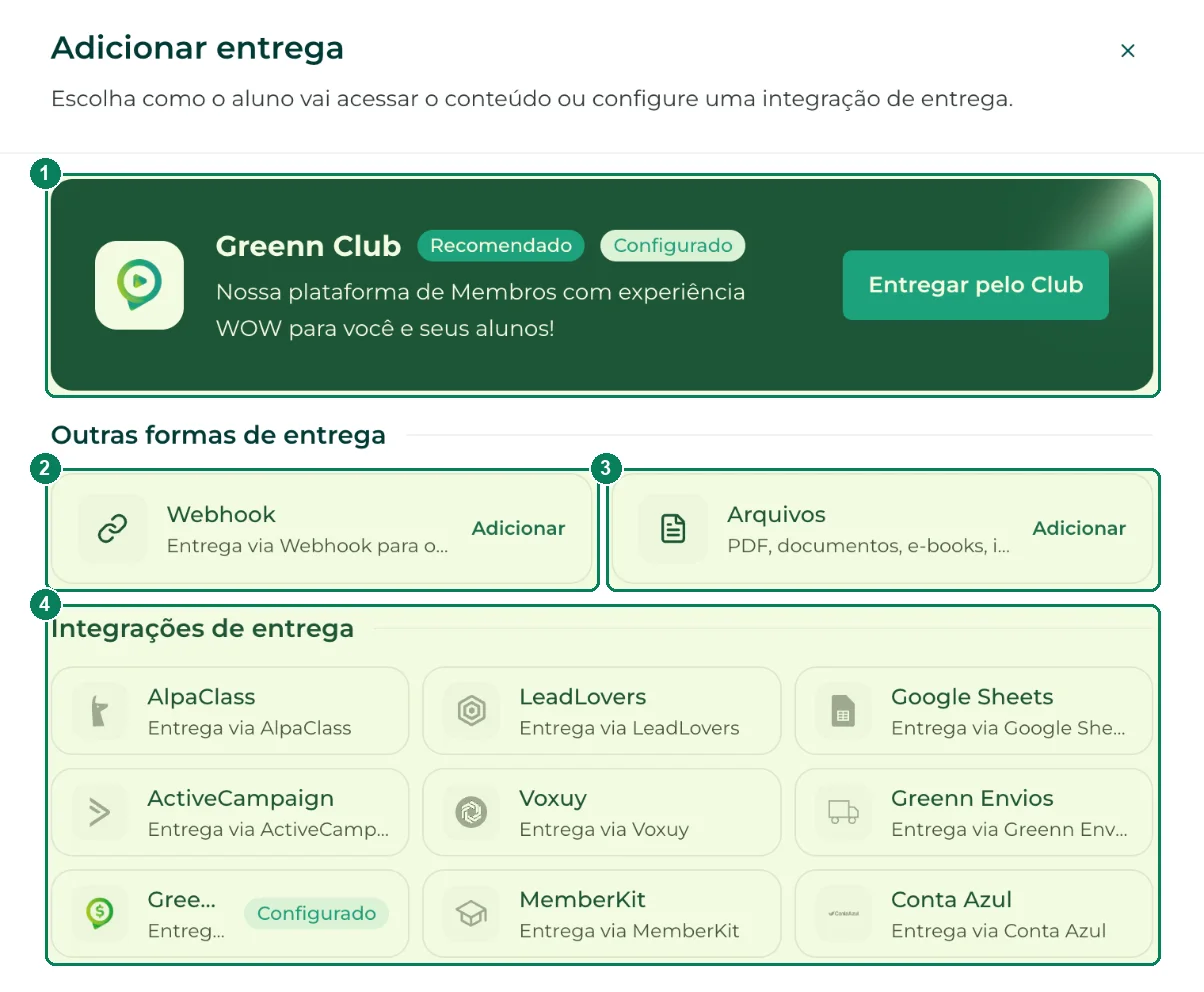Click Adicionar on the Arquivos card
This screenshot has height=992, width=1204.
[x=1079, y=529]
